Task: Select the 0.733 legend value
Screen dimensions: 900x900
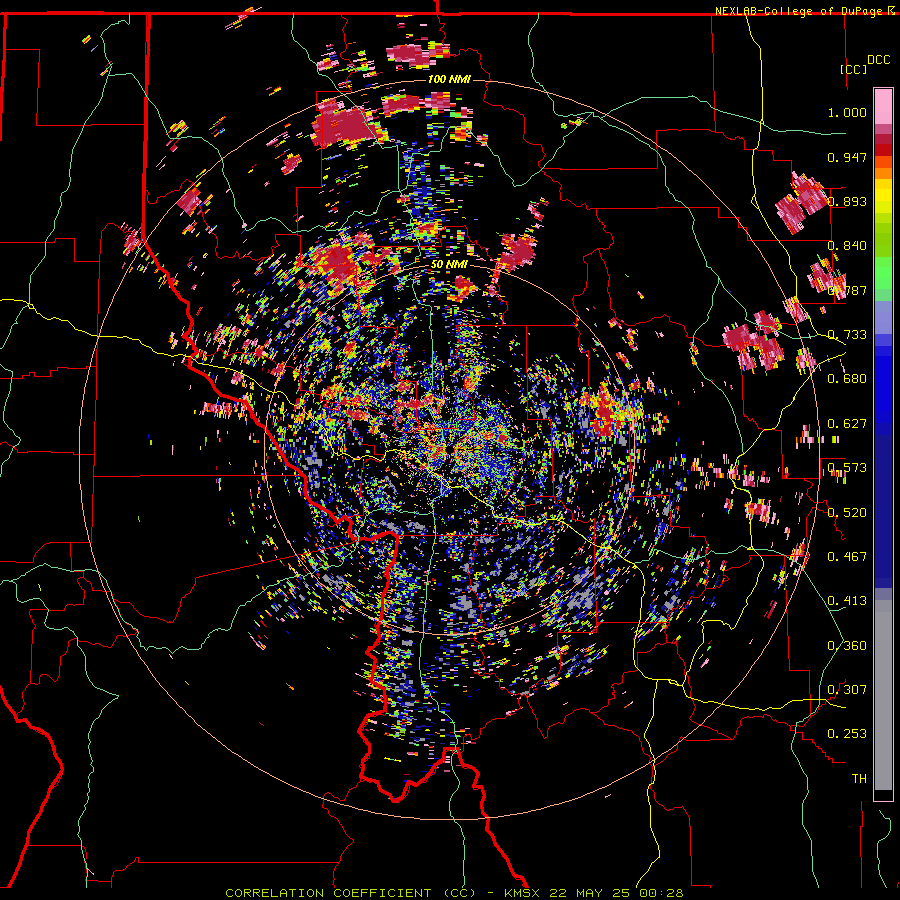Action: [x=847, y=335]
